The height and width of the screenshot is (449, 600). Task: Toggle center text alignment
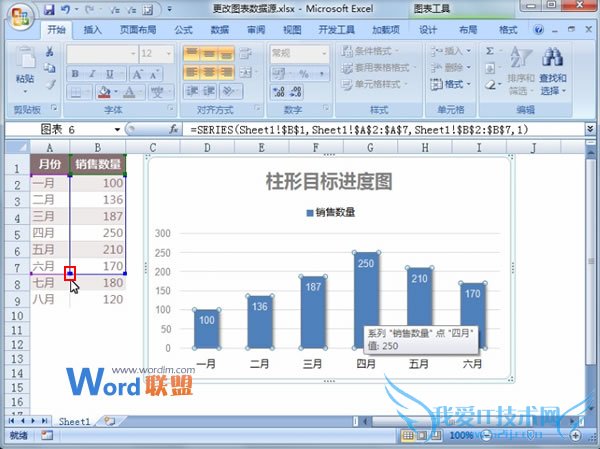(209, 72)
